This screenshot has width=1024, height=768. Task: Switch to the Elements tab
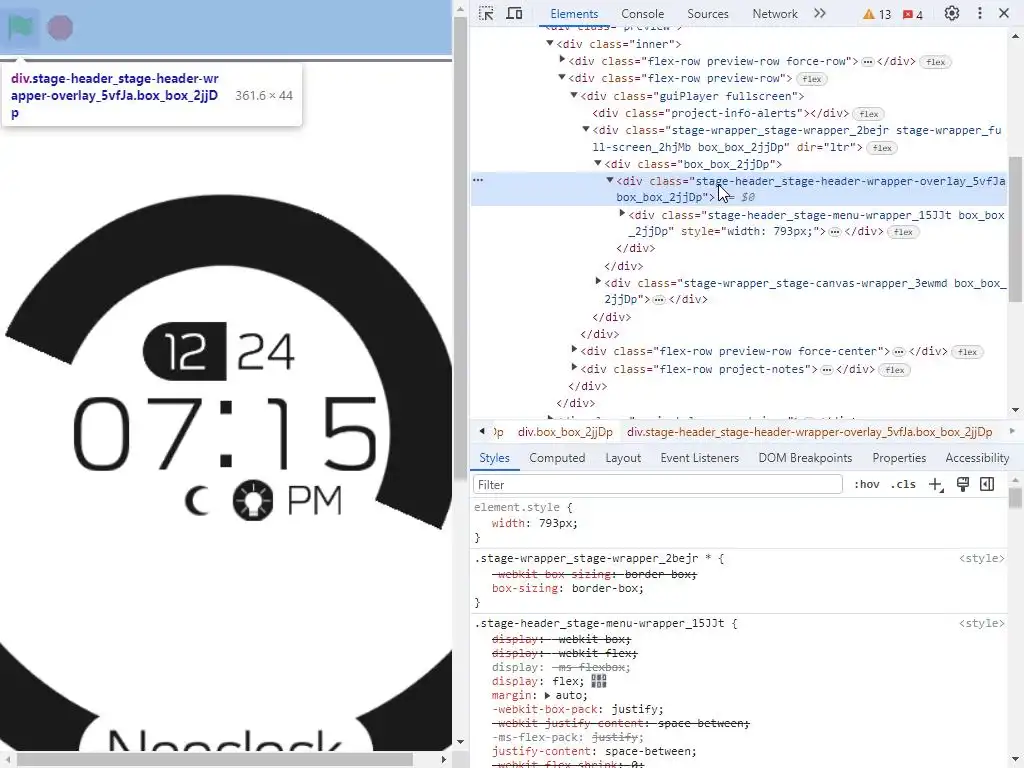(x=574, y=14)
